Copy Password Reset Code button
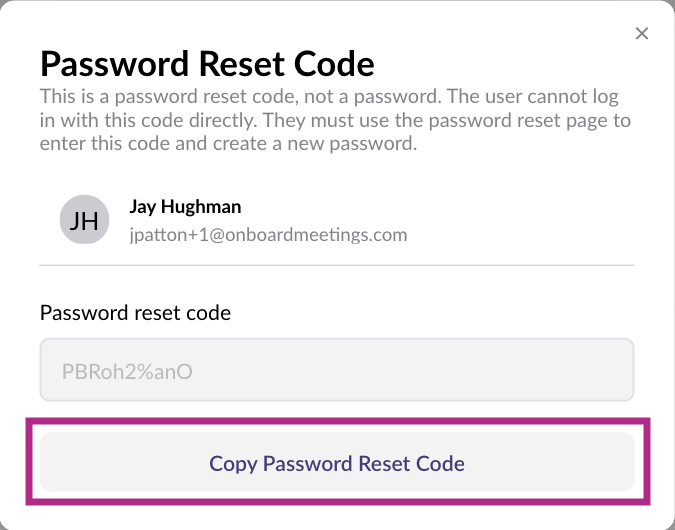The width and height of the screenshot is (675, 530). [x=337, y=463]
